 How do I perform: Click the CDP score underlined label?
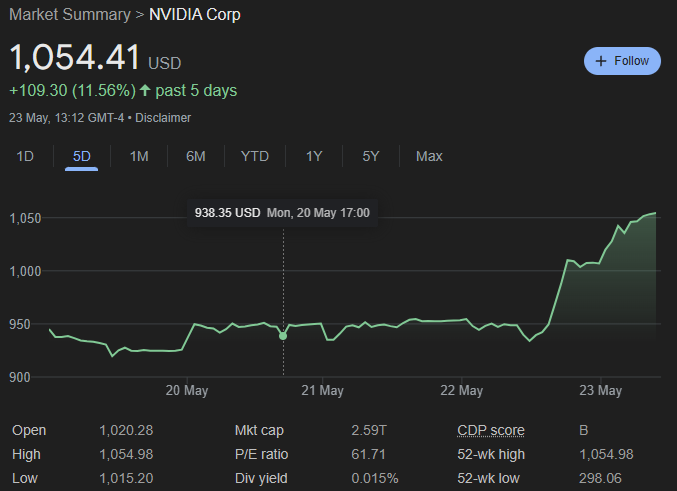(x=491, y=431)
